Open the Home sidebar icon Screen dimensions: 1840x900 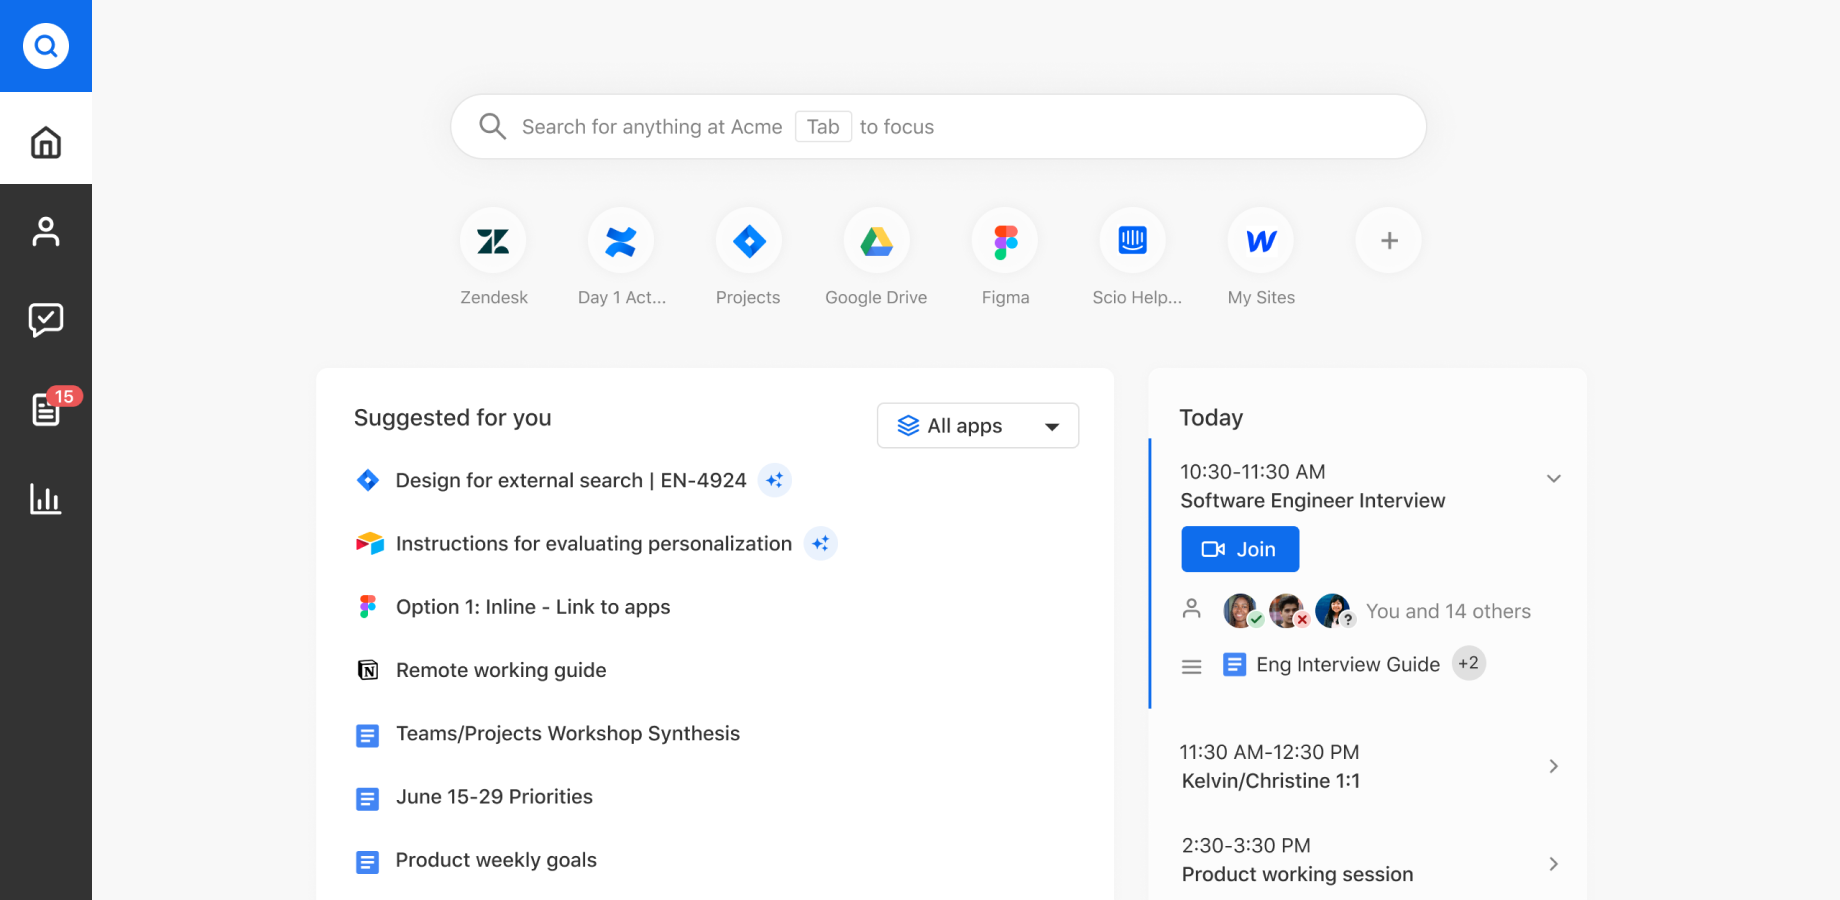tap(46, 142)
